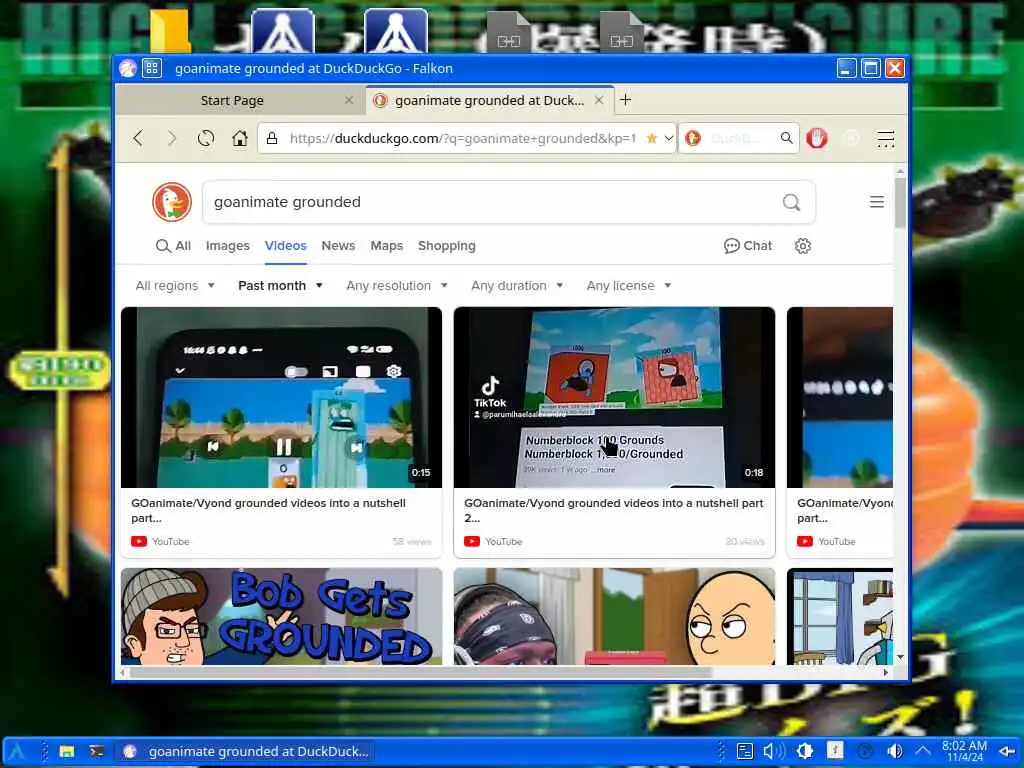Image resolution: width=1024 pixels, height=768 pixels.
Task: Open DuckDuckGo Chat
Action: click(748, 246)
